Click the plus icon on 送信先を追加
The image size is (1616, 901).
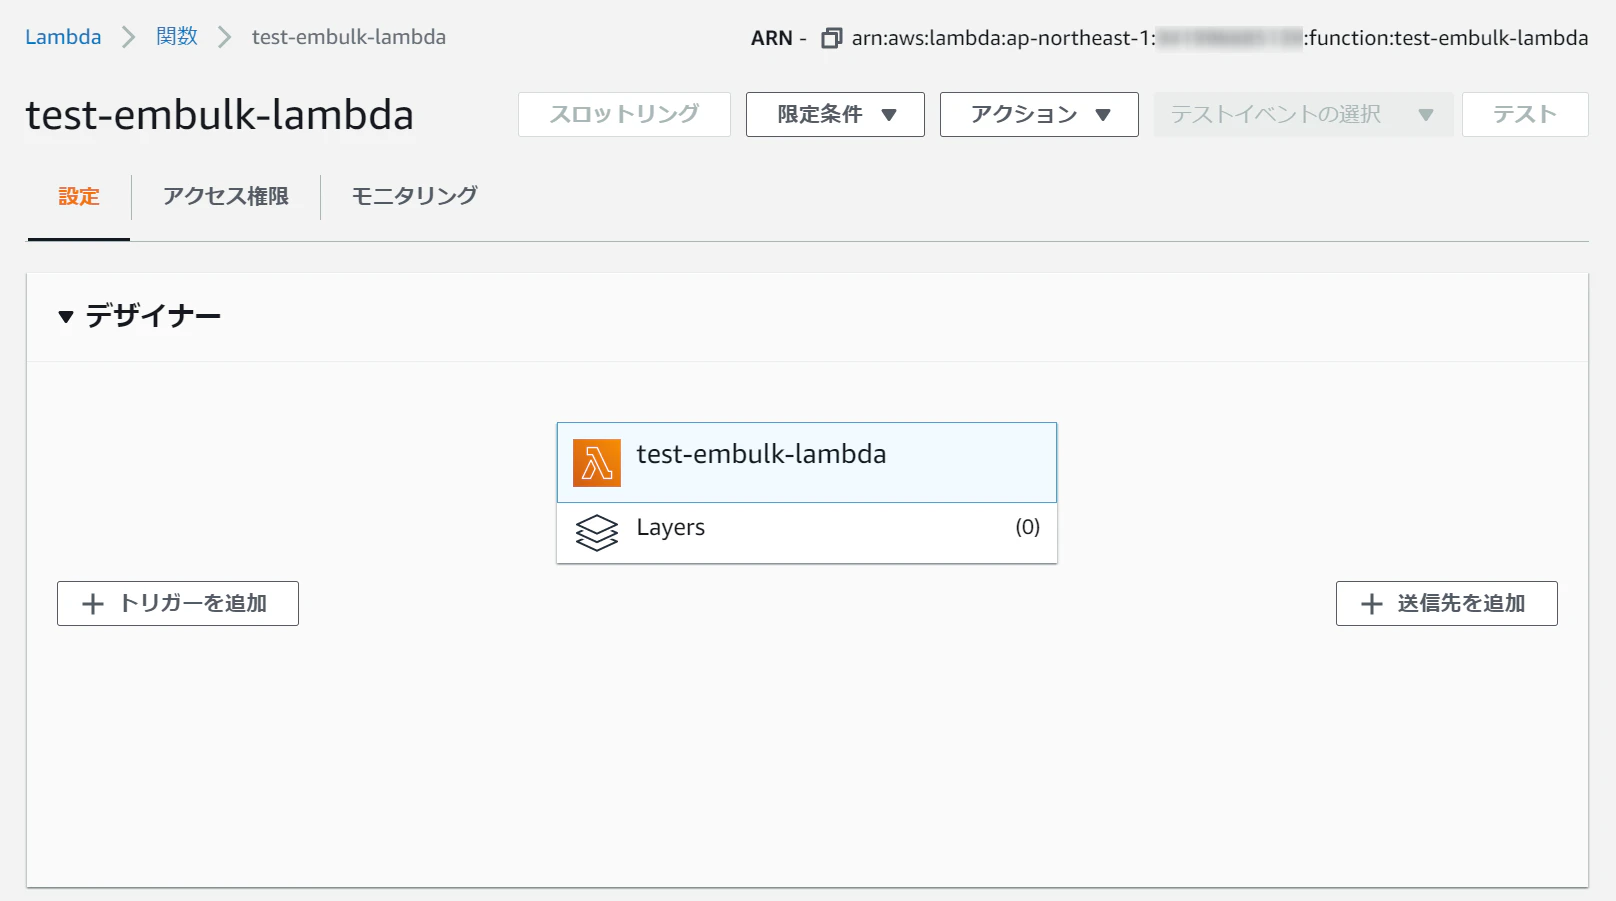(1372, 604)
